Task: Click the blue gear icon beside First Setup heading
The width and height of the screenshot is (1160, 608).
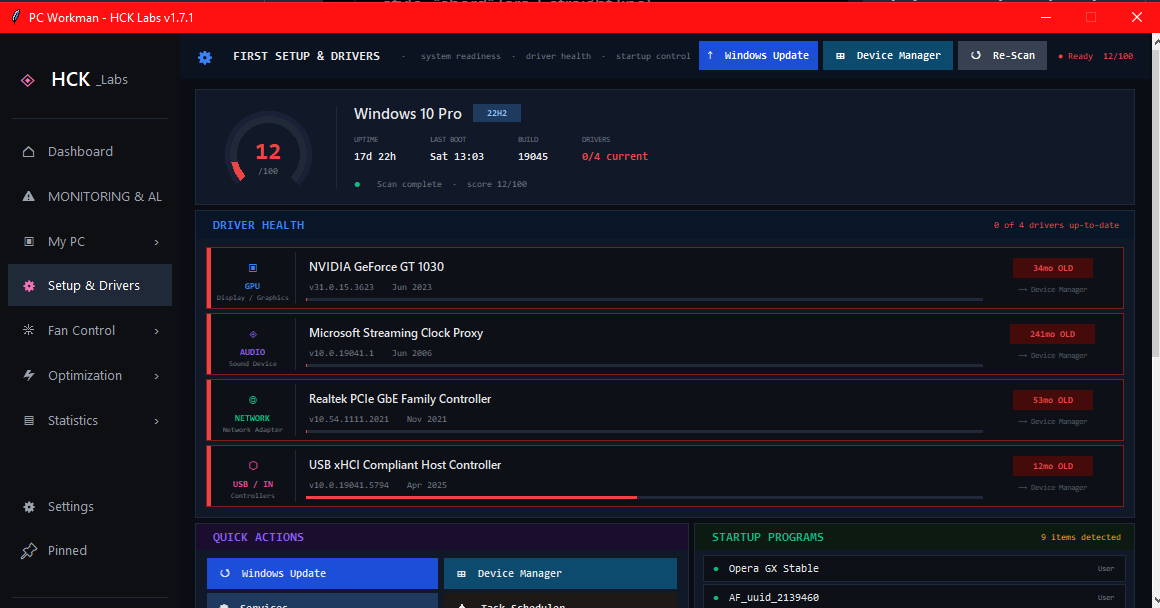Action: pyautogui.click(x=205, y=57)
